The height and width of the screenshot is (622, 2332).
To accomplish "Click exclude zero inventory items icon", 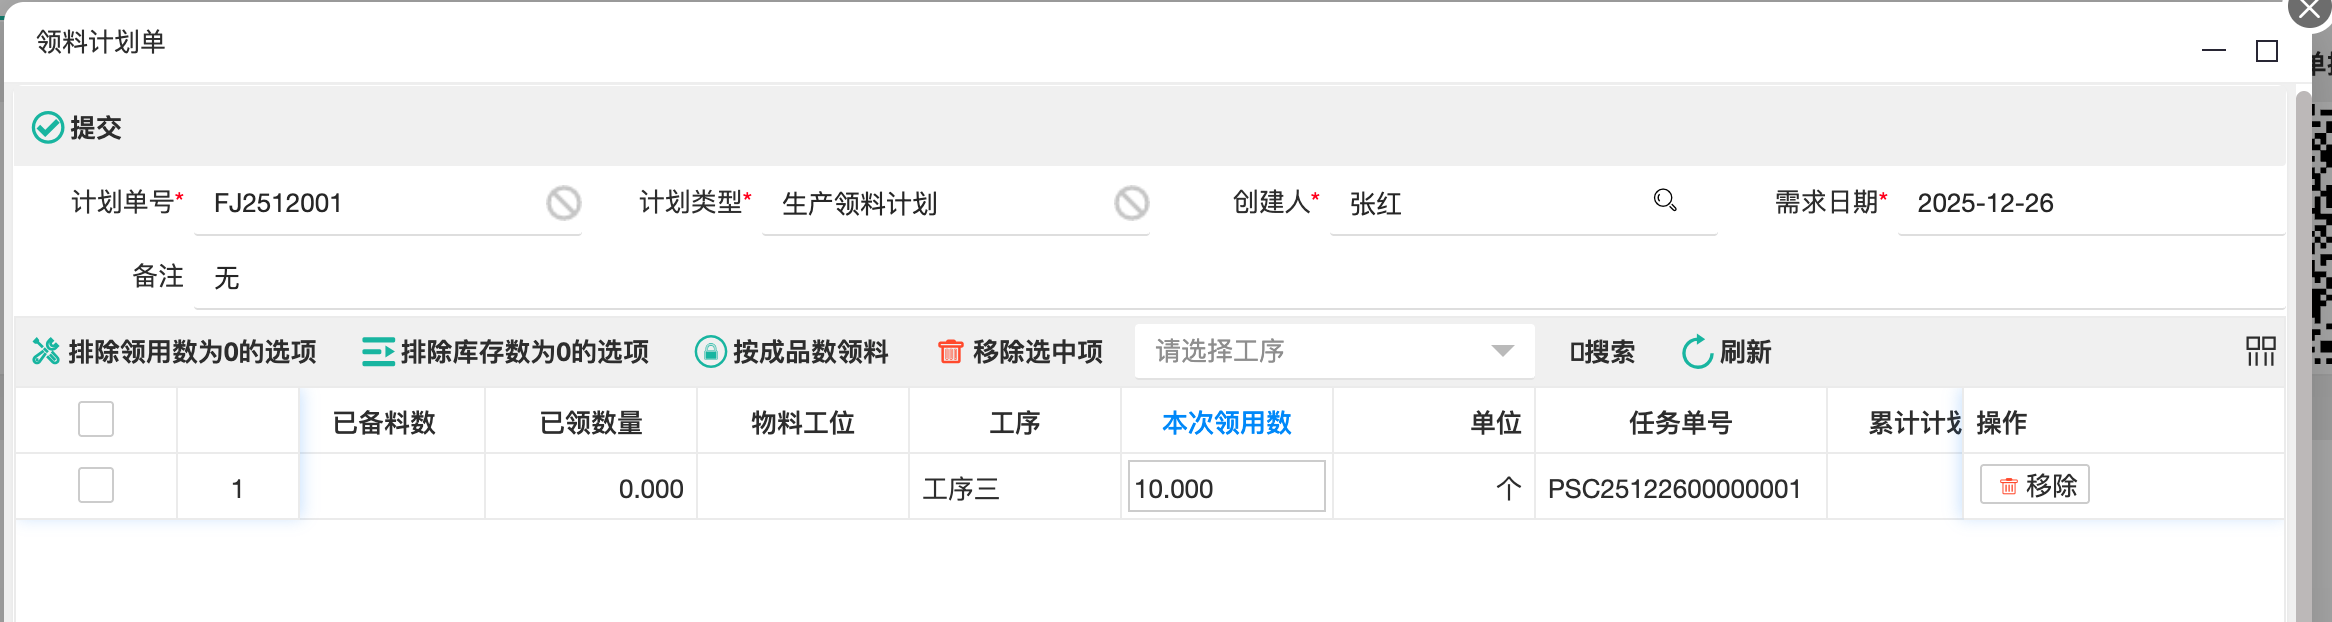I will pyautogui.click(x=378, y=352).
